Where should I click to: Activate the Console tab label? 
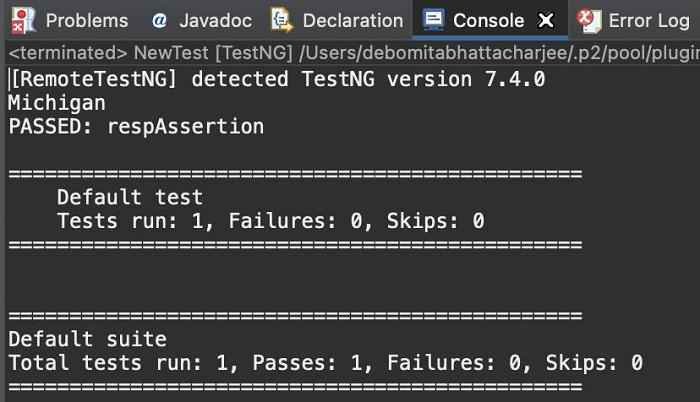[x=488, y=20]
